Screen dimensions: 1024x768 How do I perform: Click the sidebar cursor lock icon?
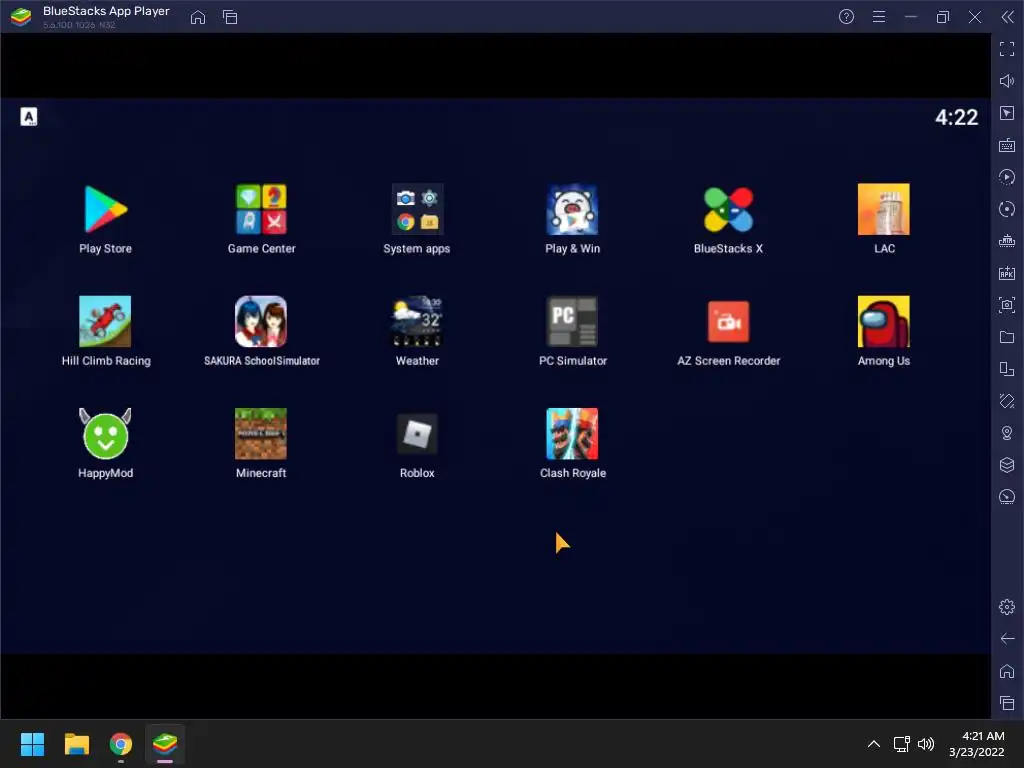tap(1007, 113)
